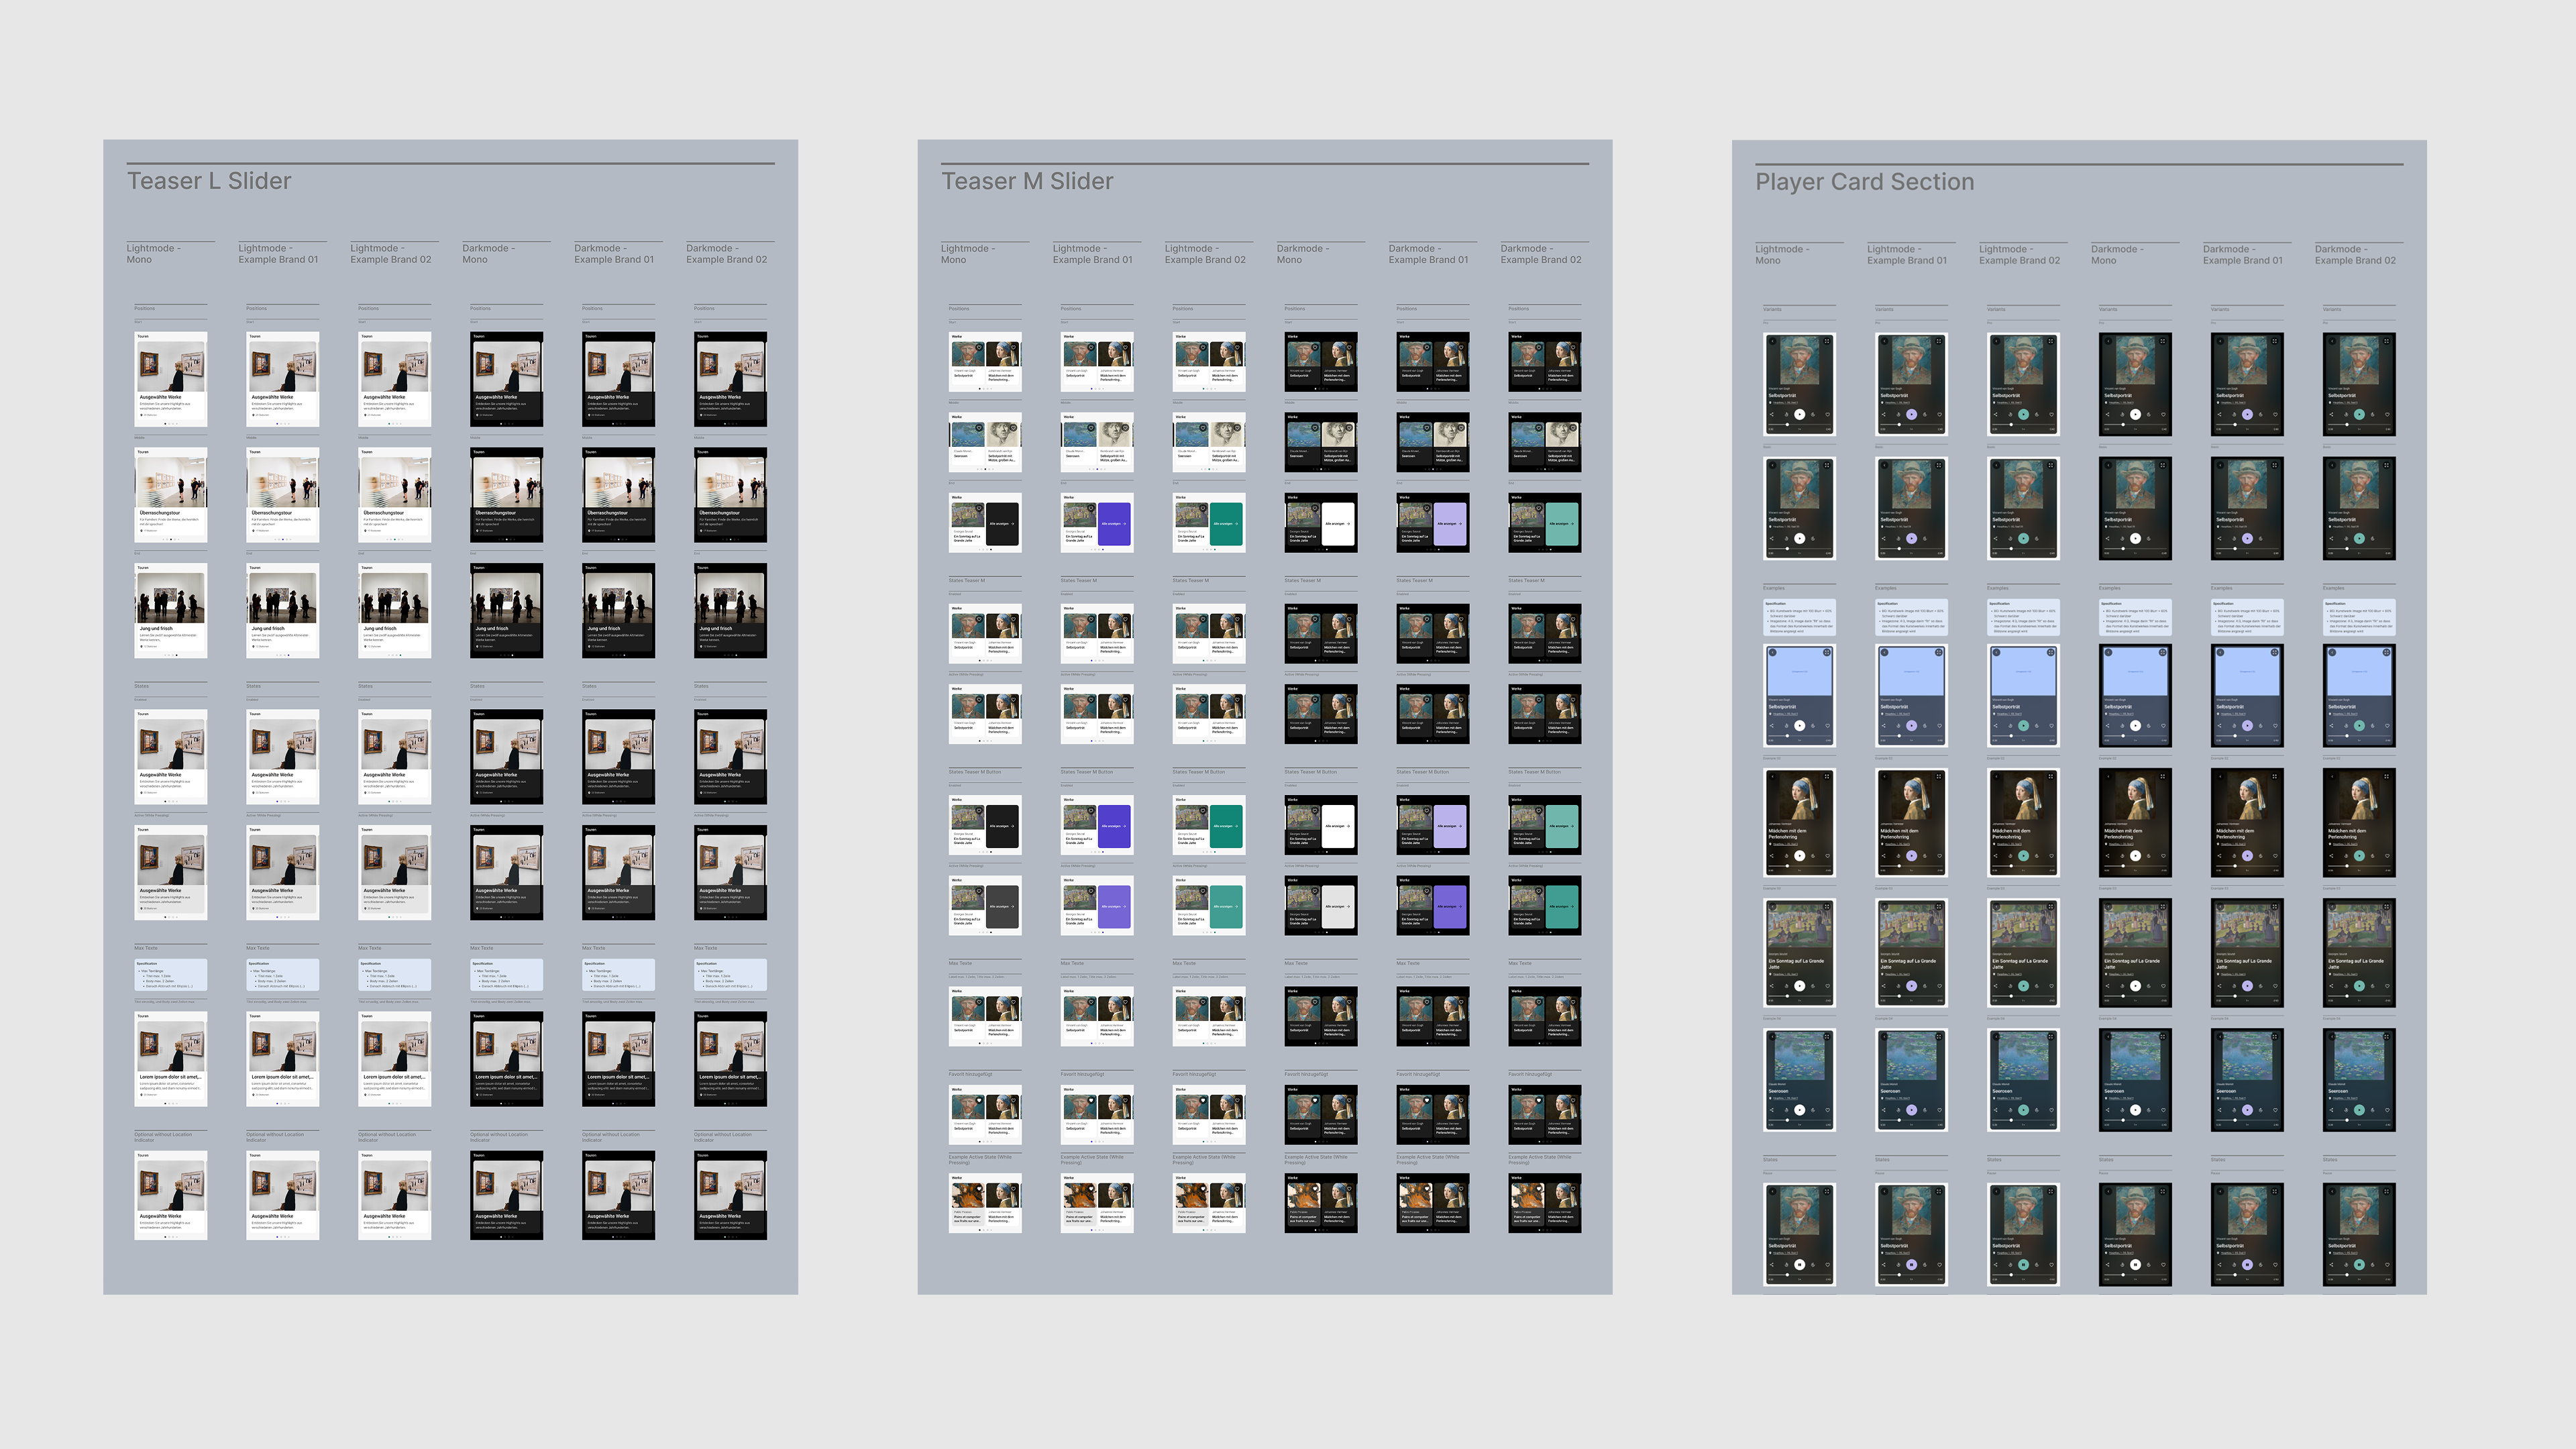
Task: Toggle heart on Seerosen thumbnail, Teaser M Middle Lightmode Mono
Action: [x=979, y=428]
